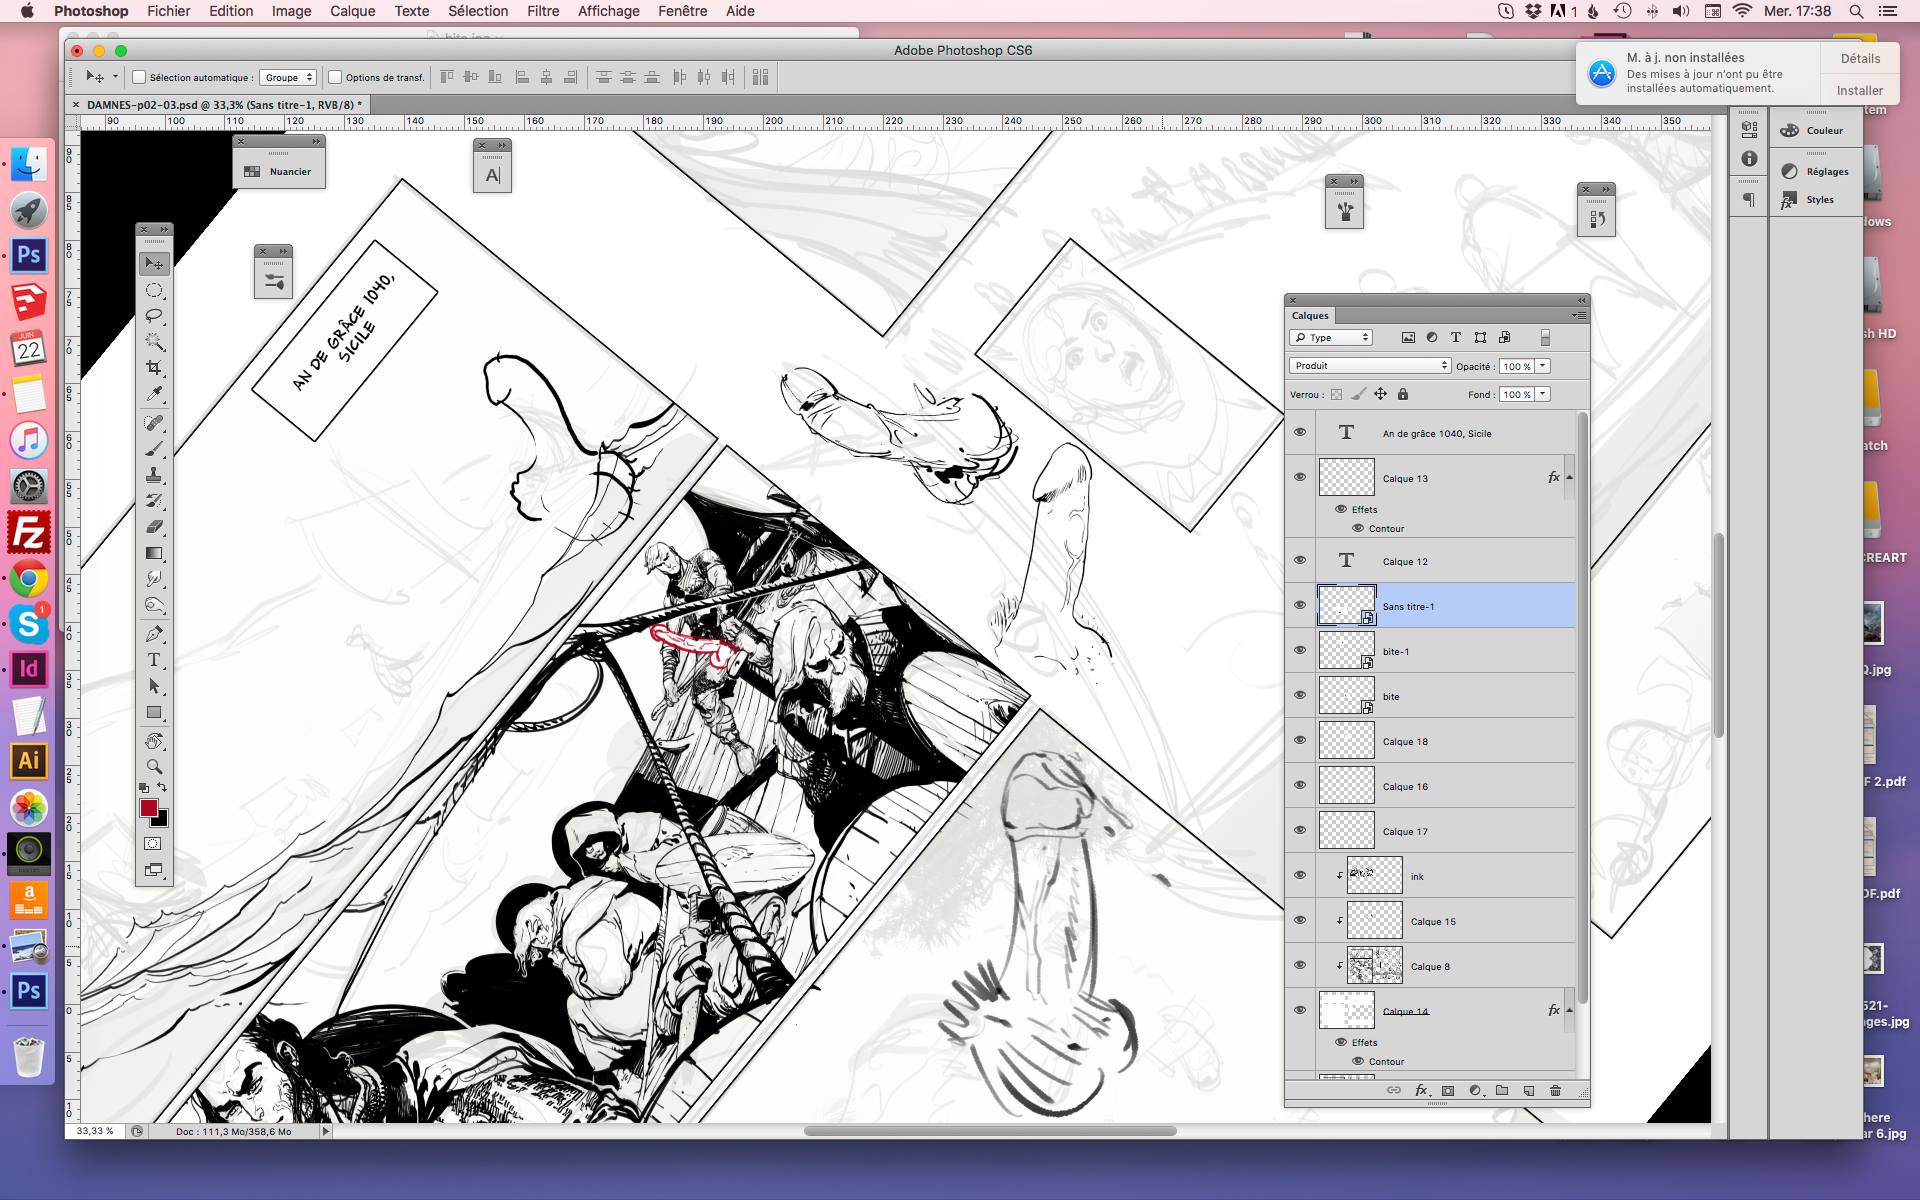Click the Installer notification button

tap(1859, 90)
